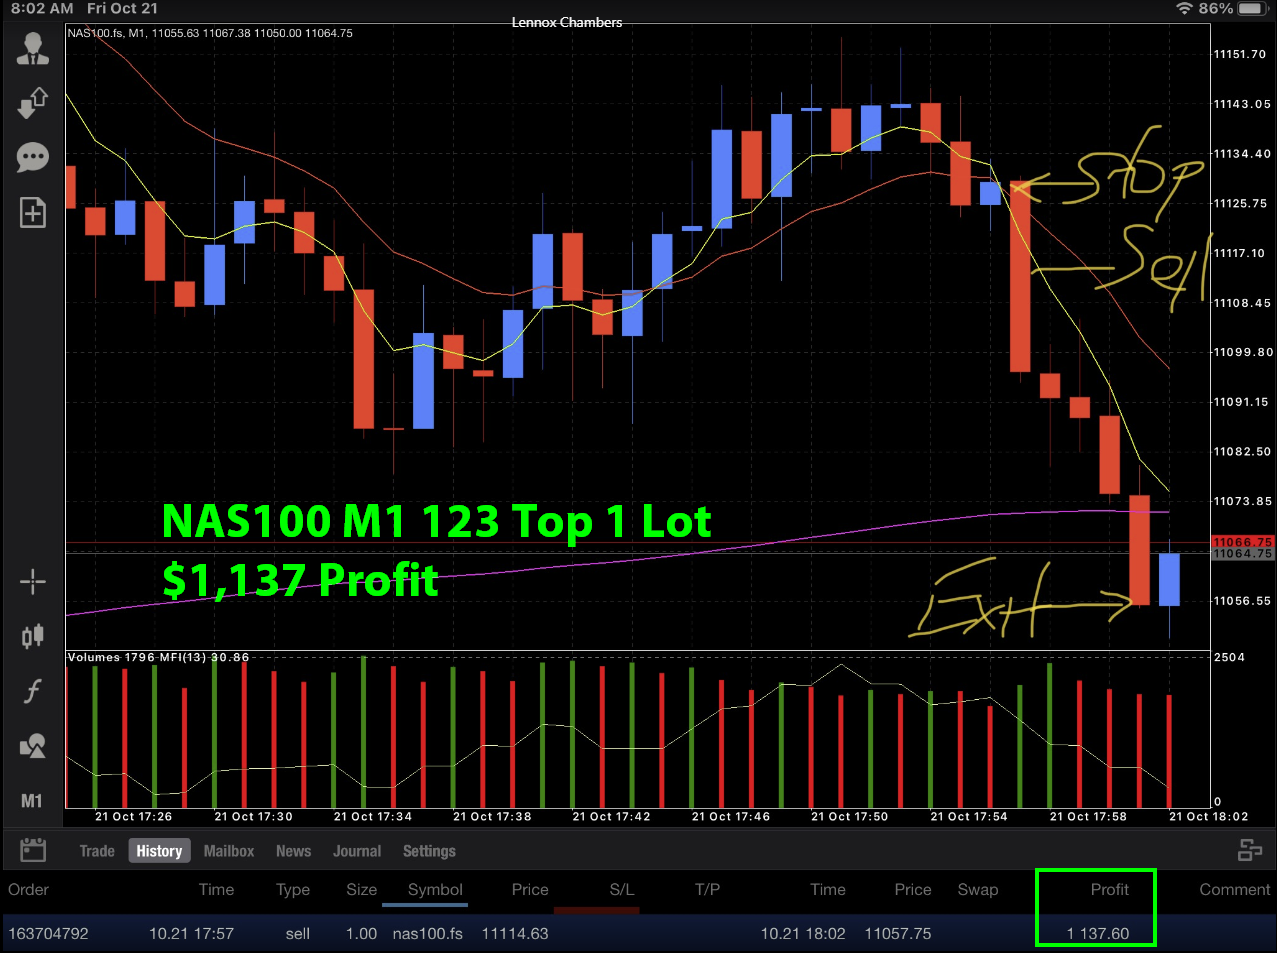Screen dimensions: 1277x953
Task: Click open price 11114.63 cell
Action: 515,933
